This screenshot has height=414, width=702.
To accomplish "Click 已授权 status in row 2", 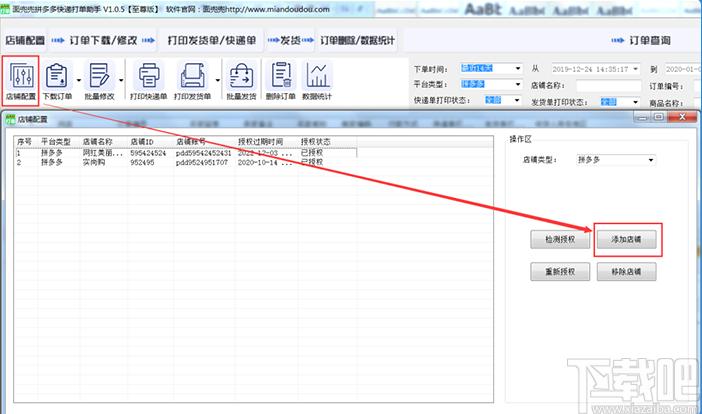I will [312, 162].
